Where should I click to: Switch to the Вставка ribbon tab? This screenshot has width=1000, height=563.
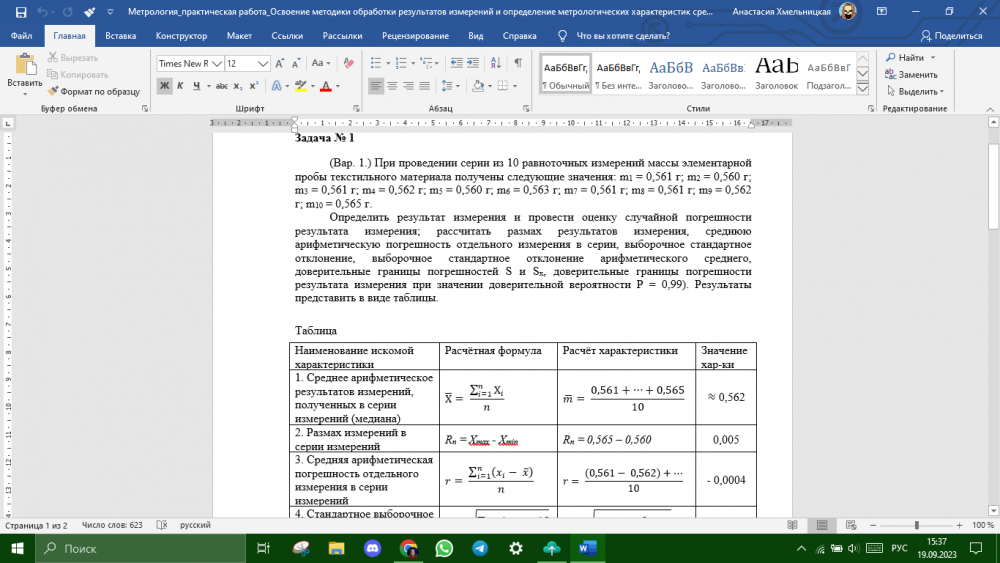pyautogui.click(x=120, y=35)
